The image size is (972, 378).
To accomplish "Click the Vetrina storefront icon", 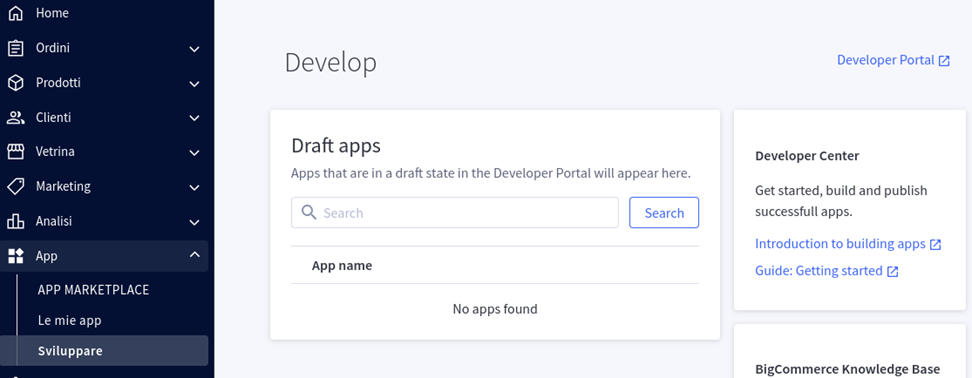I will [15, 152].
